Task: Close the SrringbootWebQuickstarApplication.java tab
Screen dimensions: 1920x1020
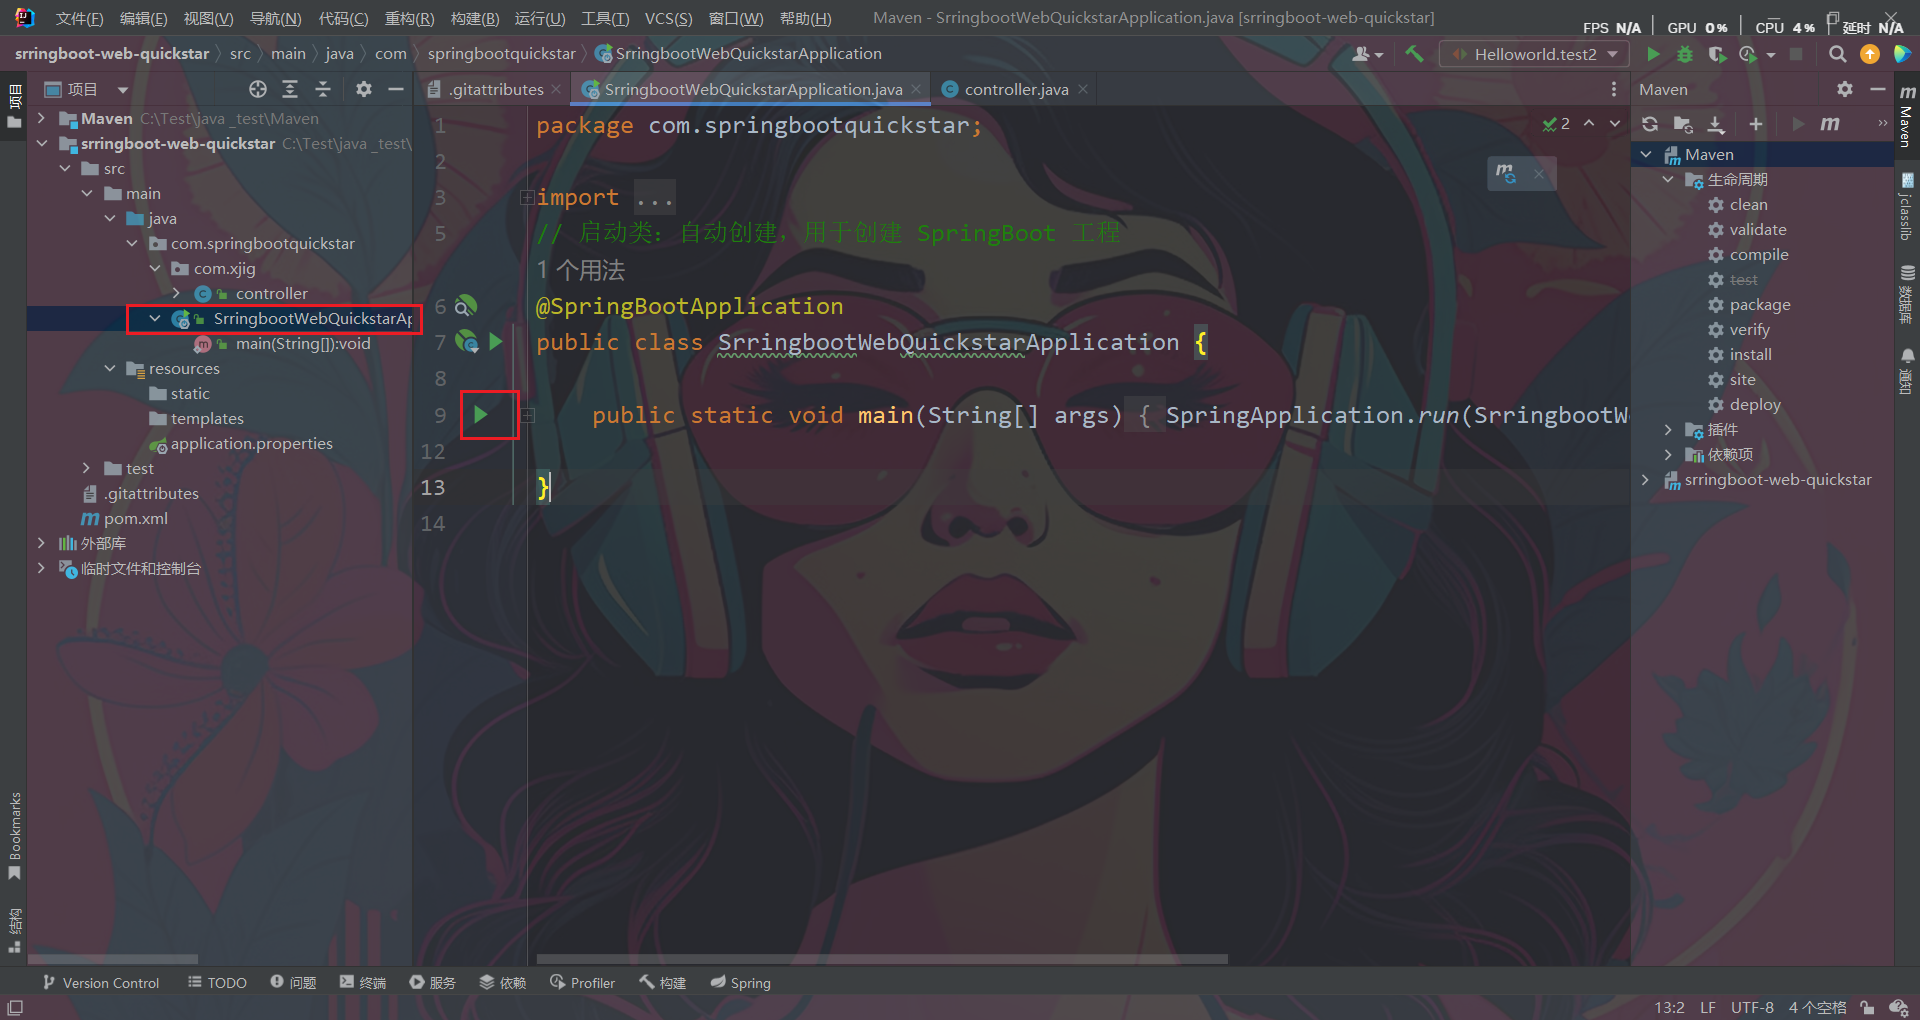Action: tap(916, 89)
